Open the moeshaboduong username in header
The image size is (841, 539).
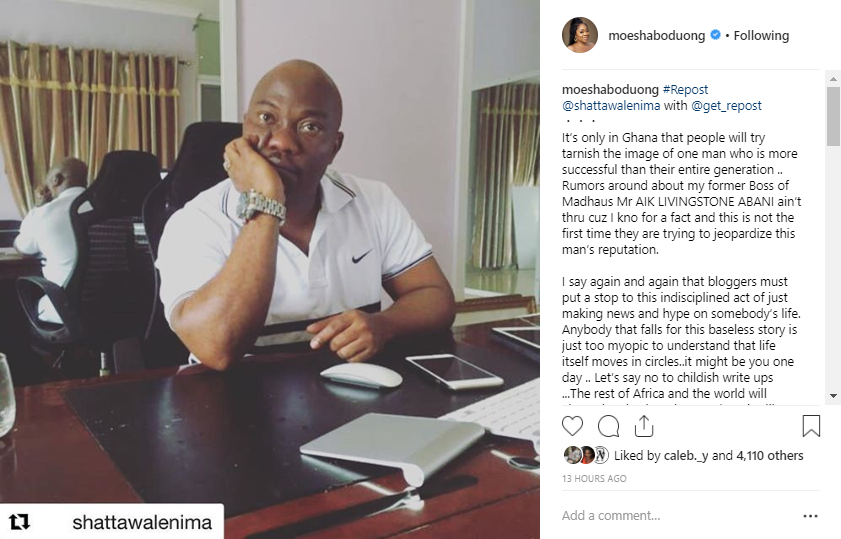tap(656, 35)
